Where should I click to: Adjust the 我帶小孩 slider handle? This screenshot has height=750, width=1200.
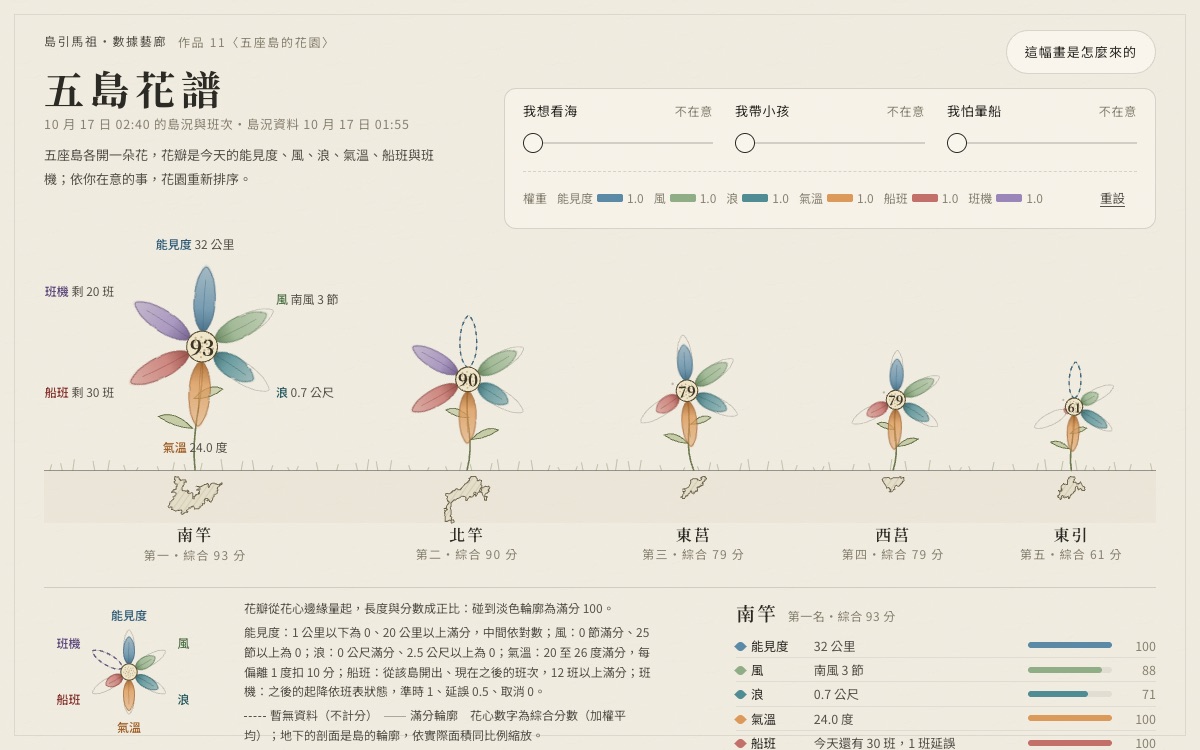click(x=745, y=143)
